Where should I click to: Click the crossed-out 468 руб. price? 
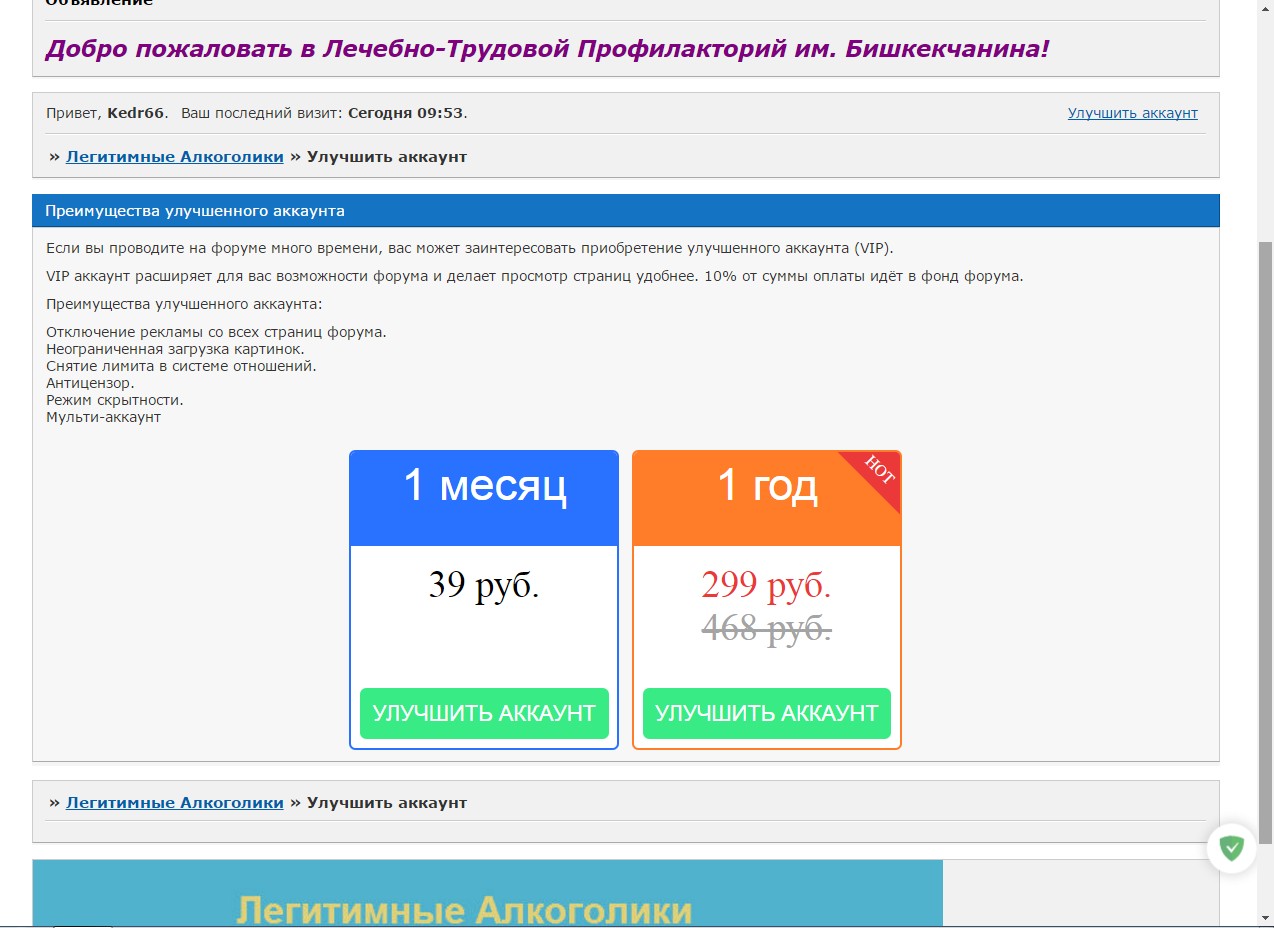767,628
